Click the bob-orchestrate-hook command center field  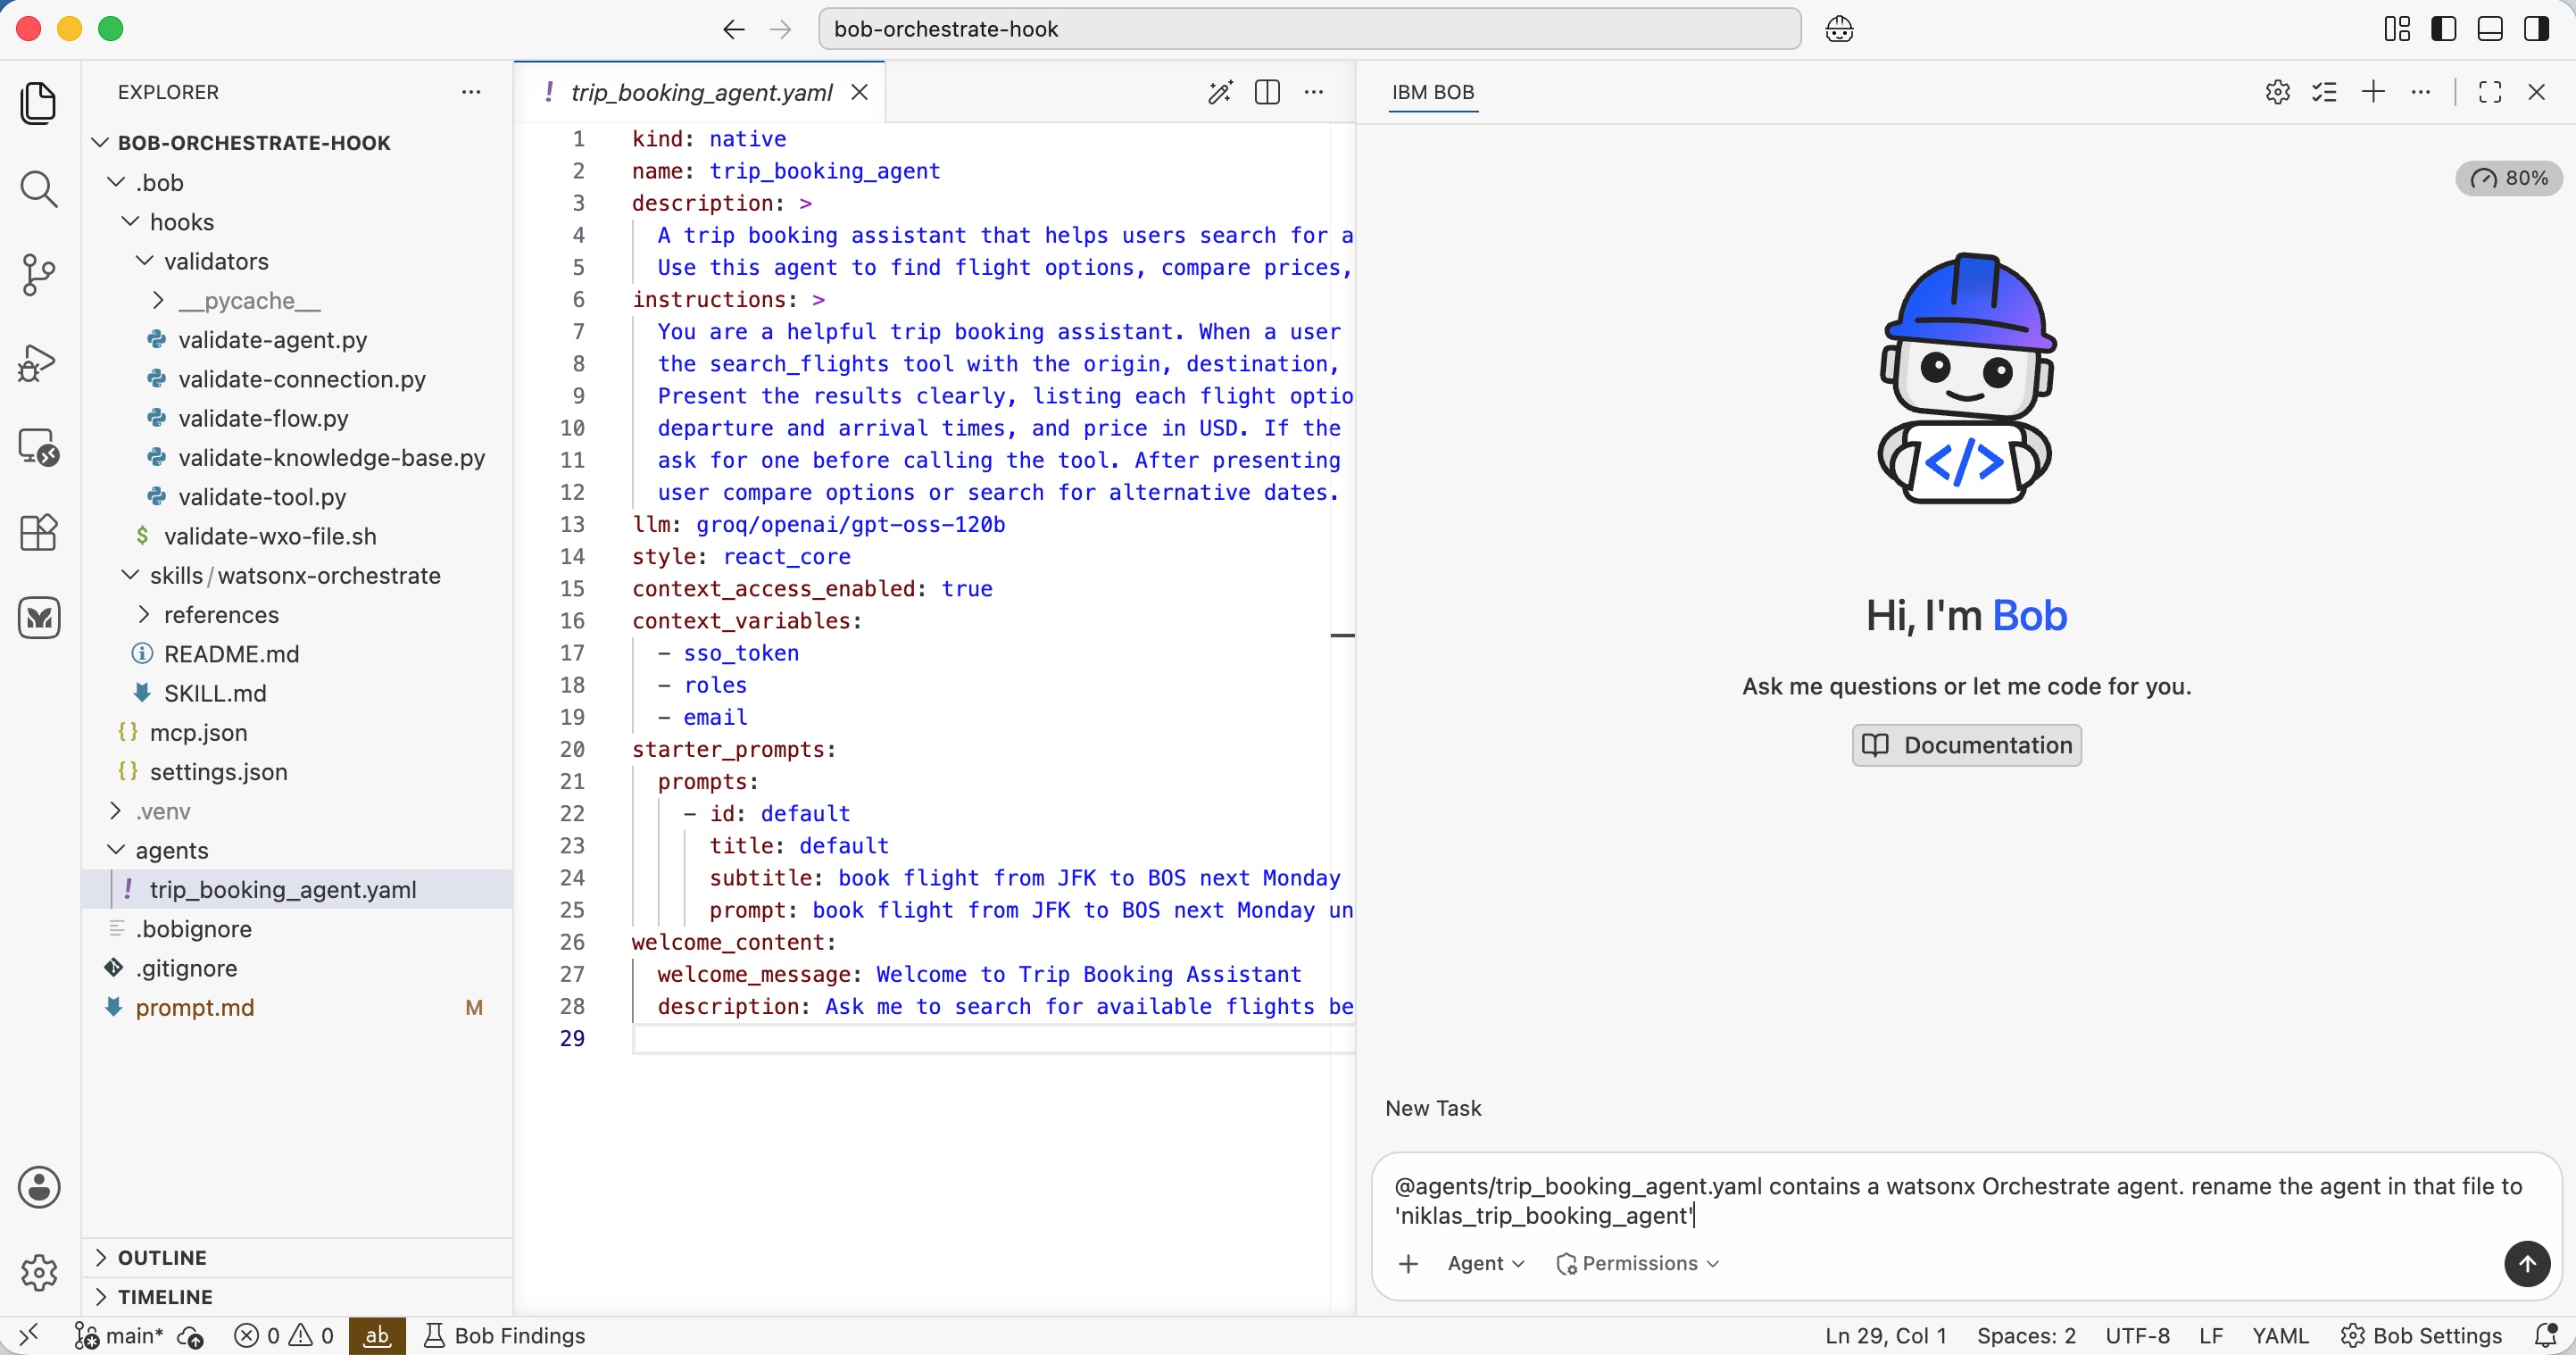click(1309, 29)
